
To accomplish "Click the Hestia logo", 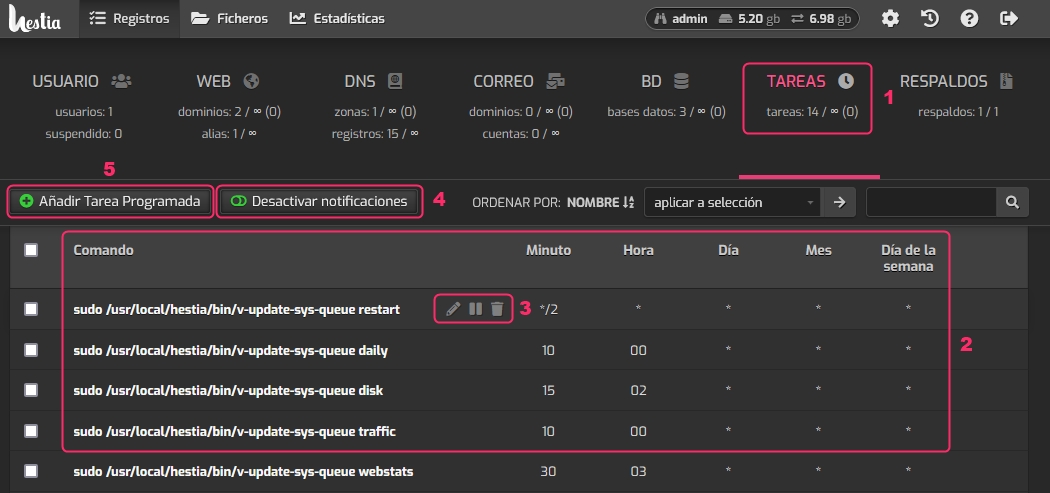I will (35, 18).
